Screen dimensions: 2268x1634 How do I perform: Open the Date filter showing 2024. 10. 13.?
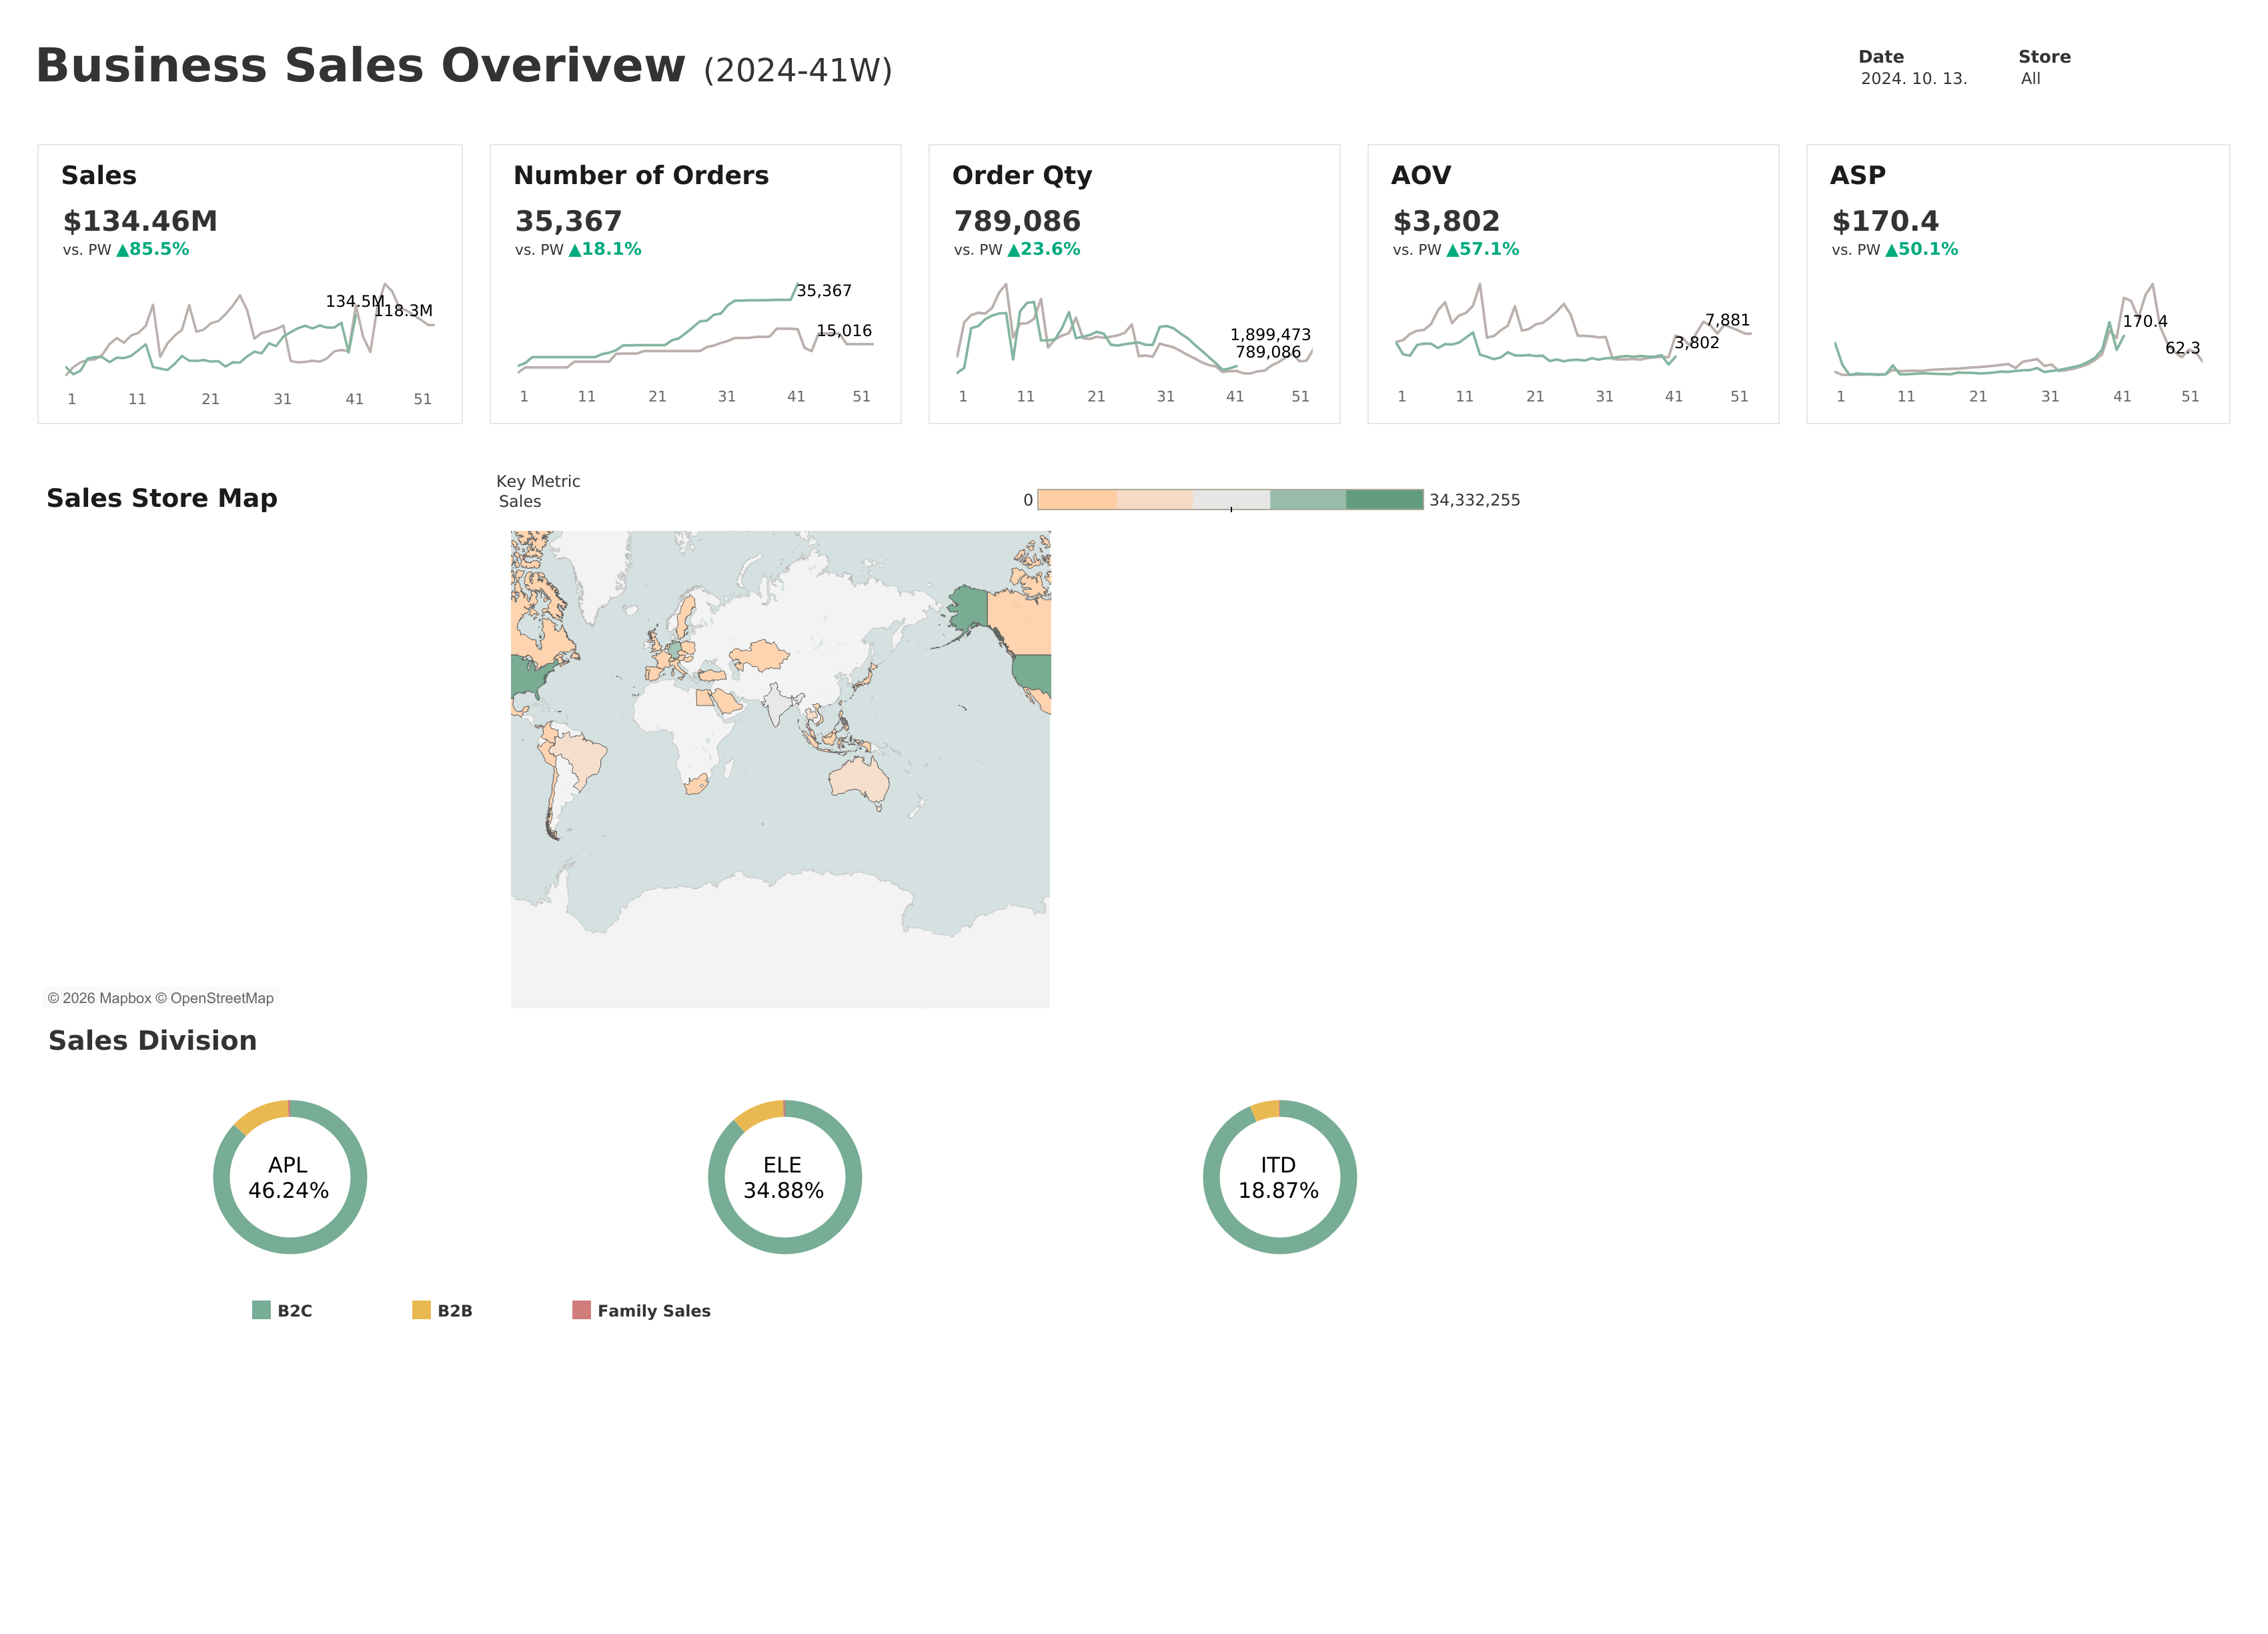click(1913, 78)
